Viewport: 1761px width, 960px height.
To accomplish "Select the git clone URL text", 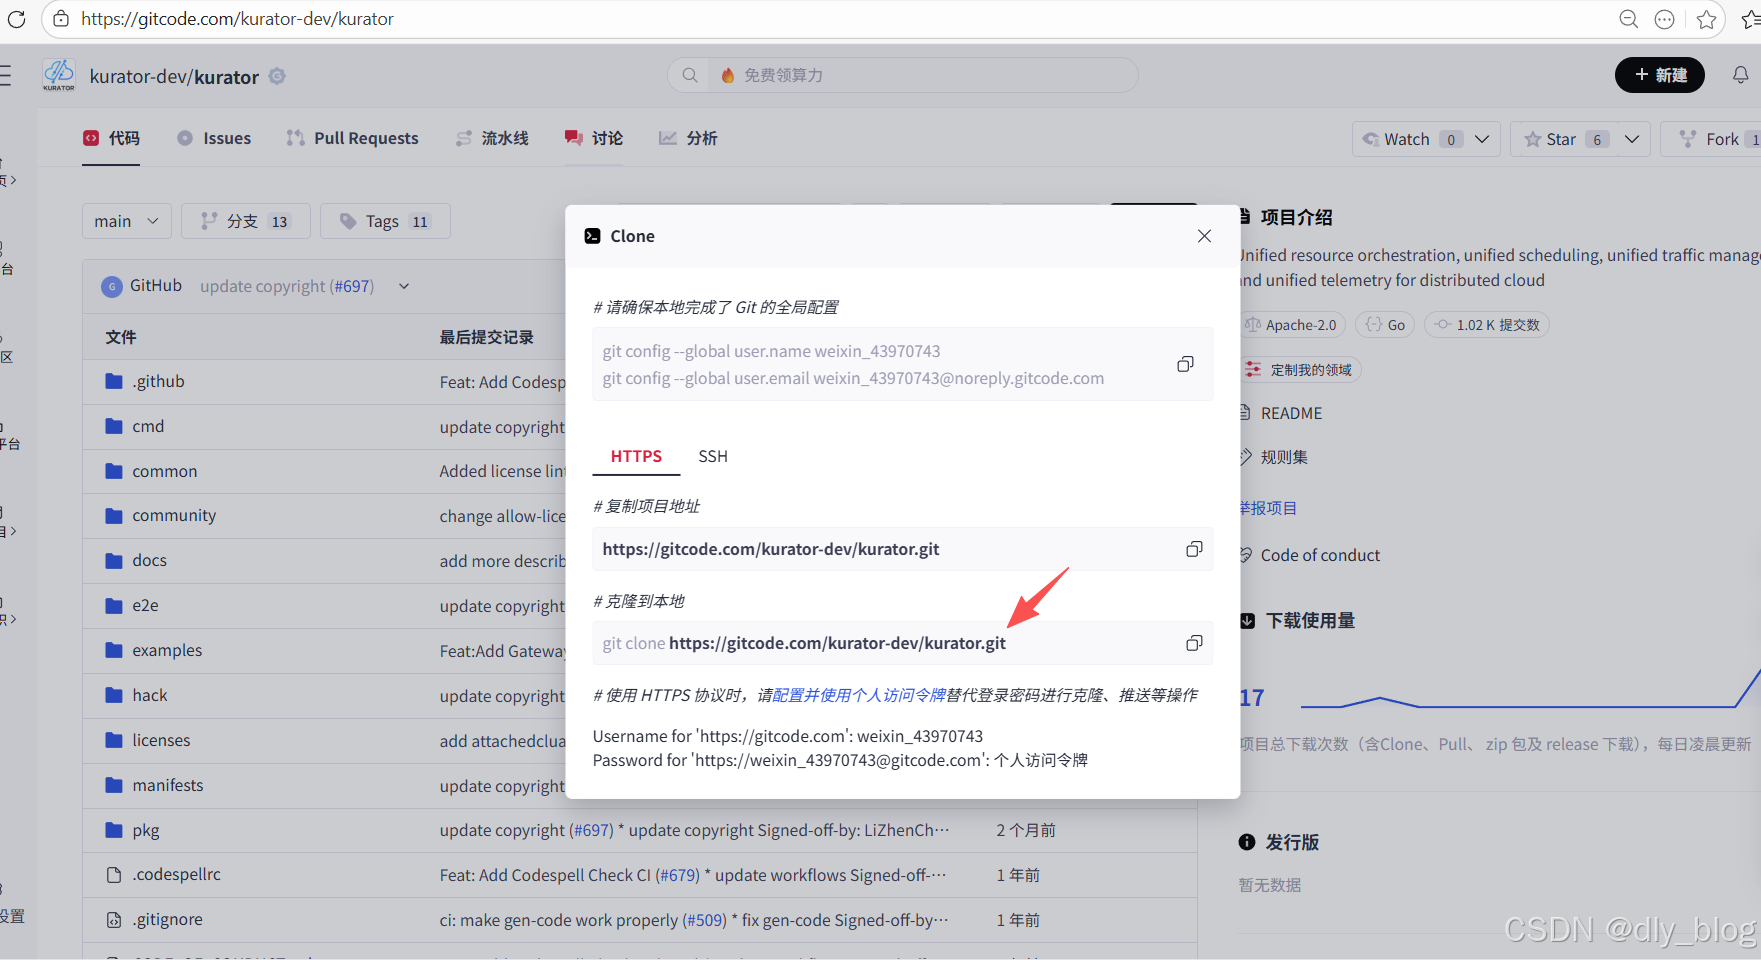I will [837, 643].
